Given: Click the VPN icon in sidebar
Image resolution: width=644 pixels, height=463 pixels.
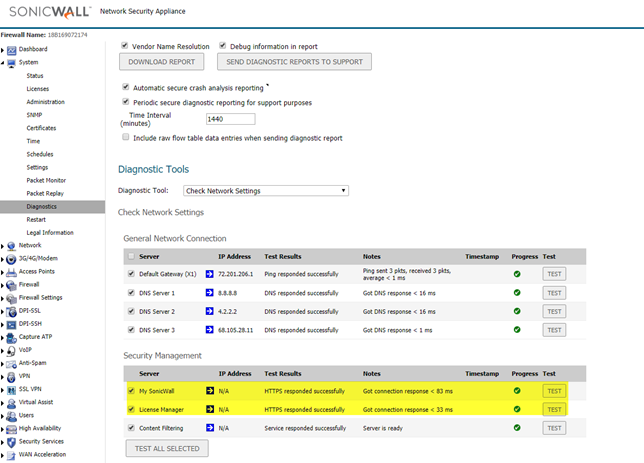Looking at the screenshot, I should pyautogui.click(x=11, y=375).
